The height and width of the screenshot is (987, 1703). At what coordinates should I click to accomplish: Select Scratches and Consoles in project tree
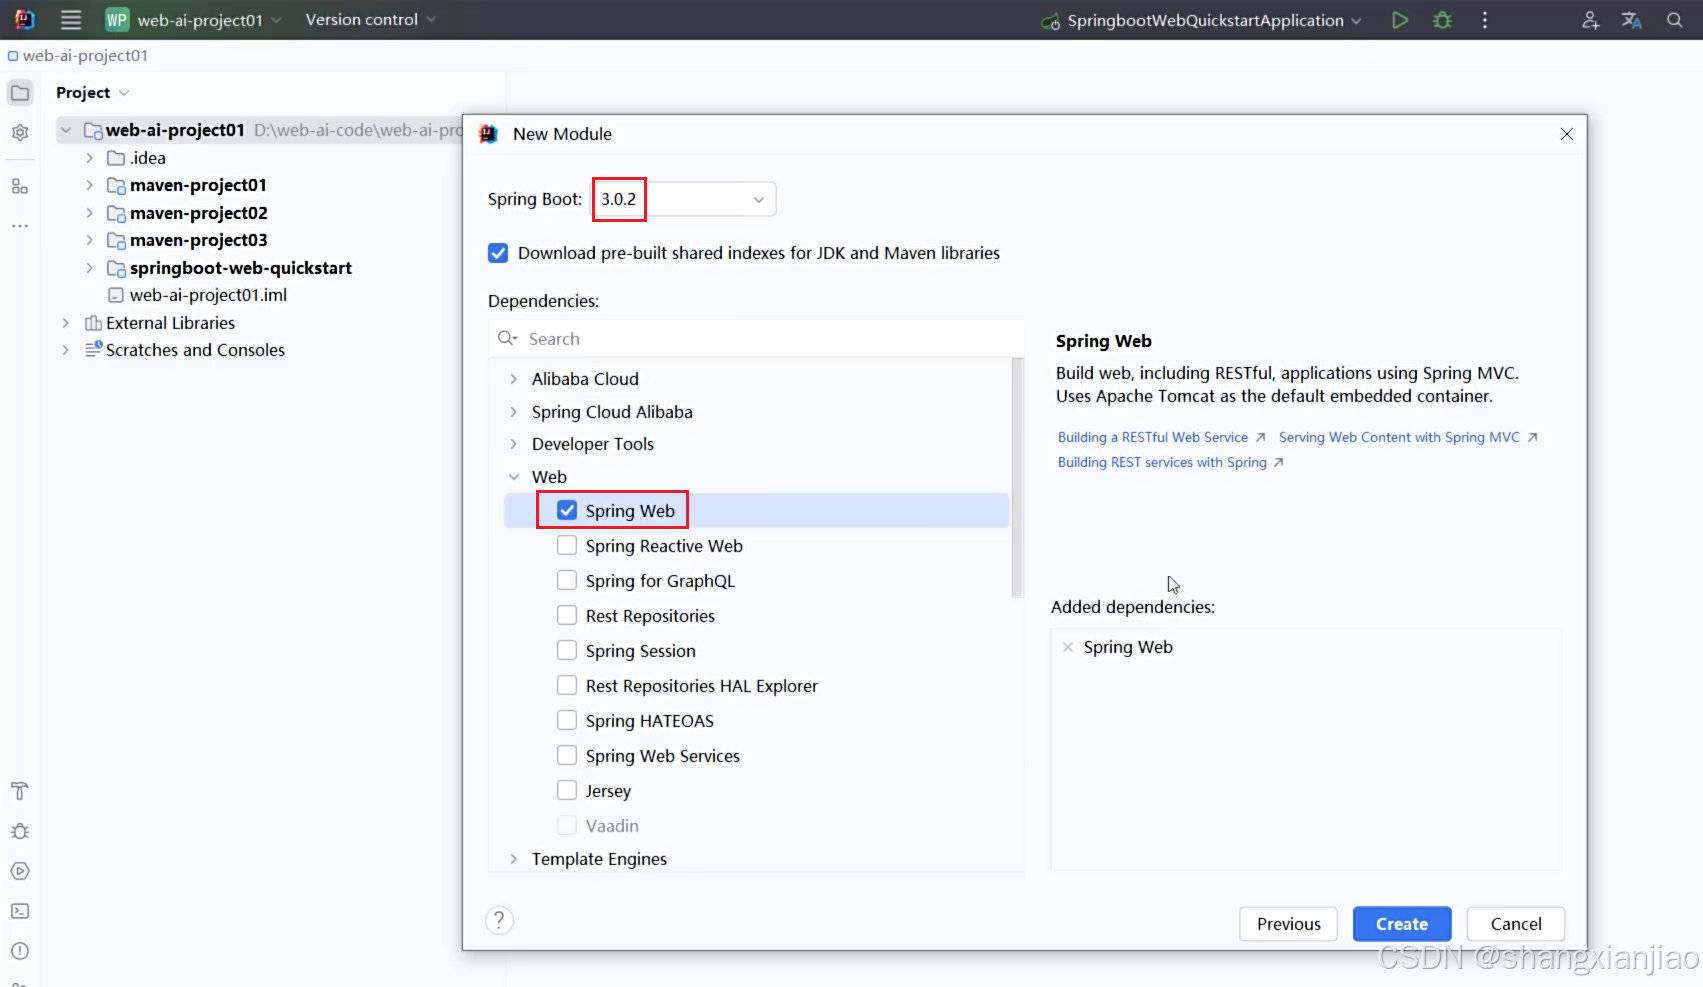click(x=195, y=350)
